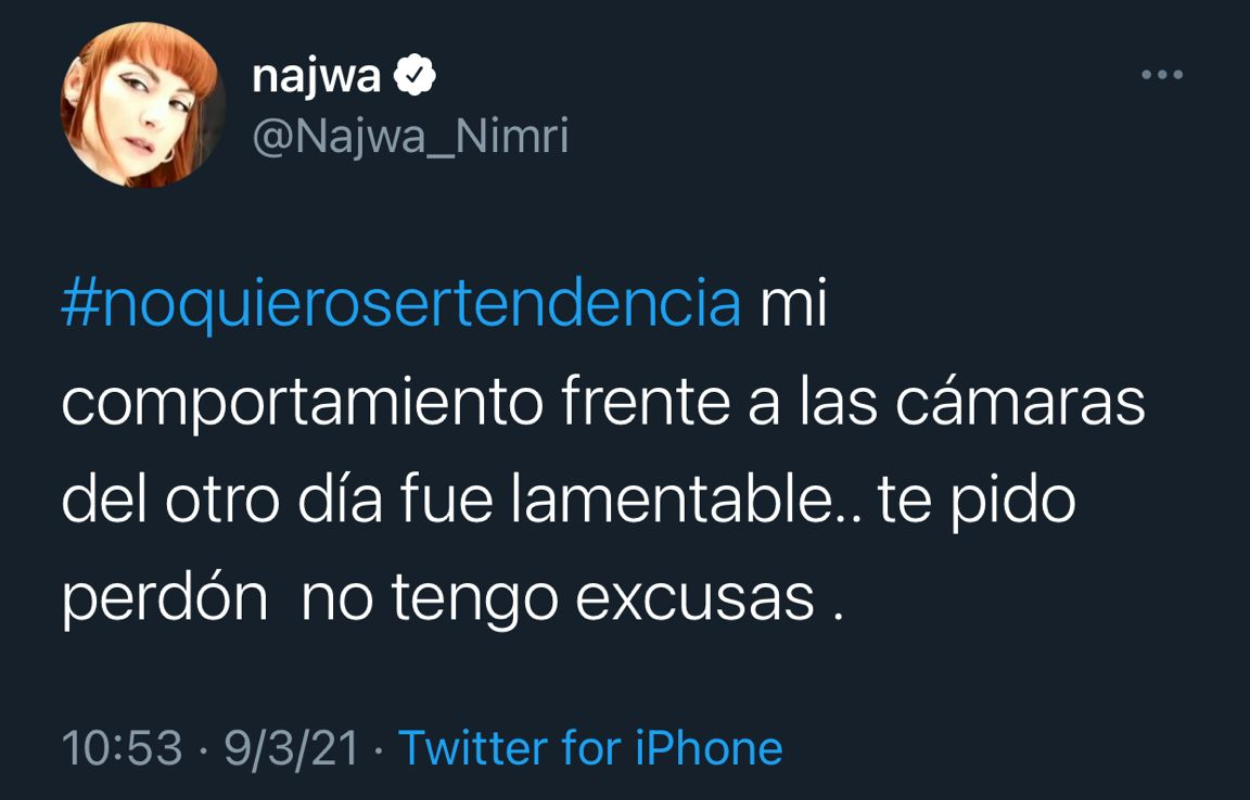1250x800 pixels.
Task: Open the @Najwa_Nimri handle link
Action: 410,136
